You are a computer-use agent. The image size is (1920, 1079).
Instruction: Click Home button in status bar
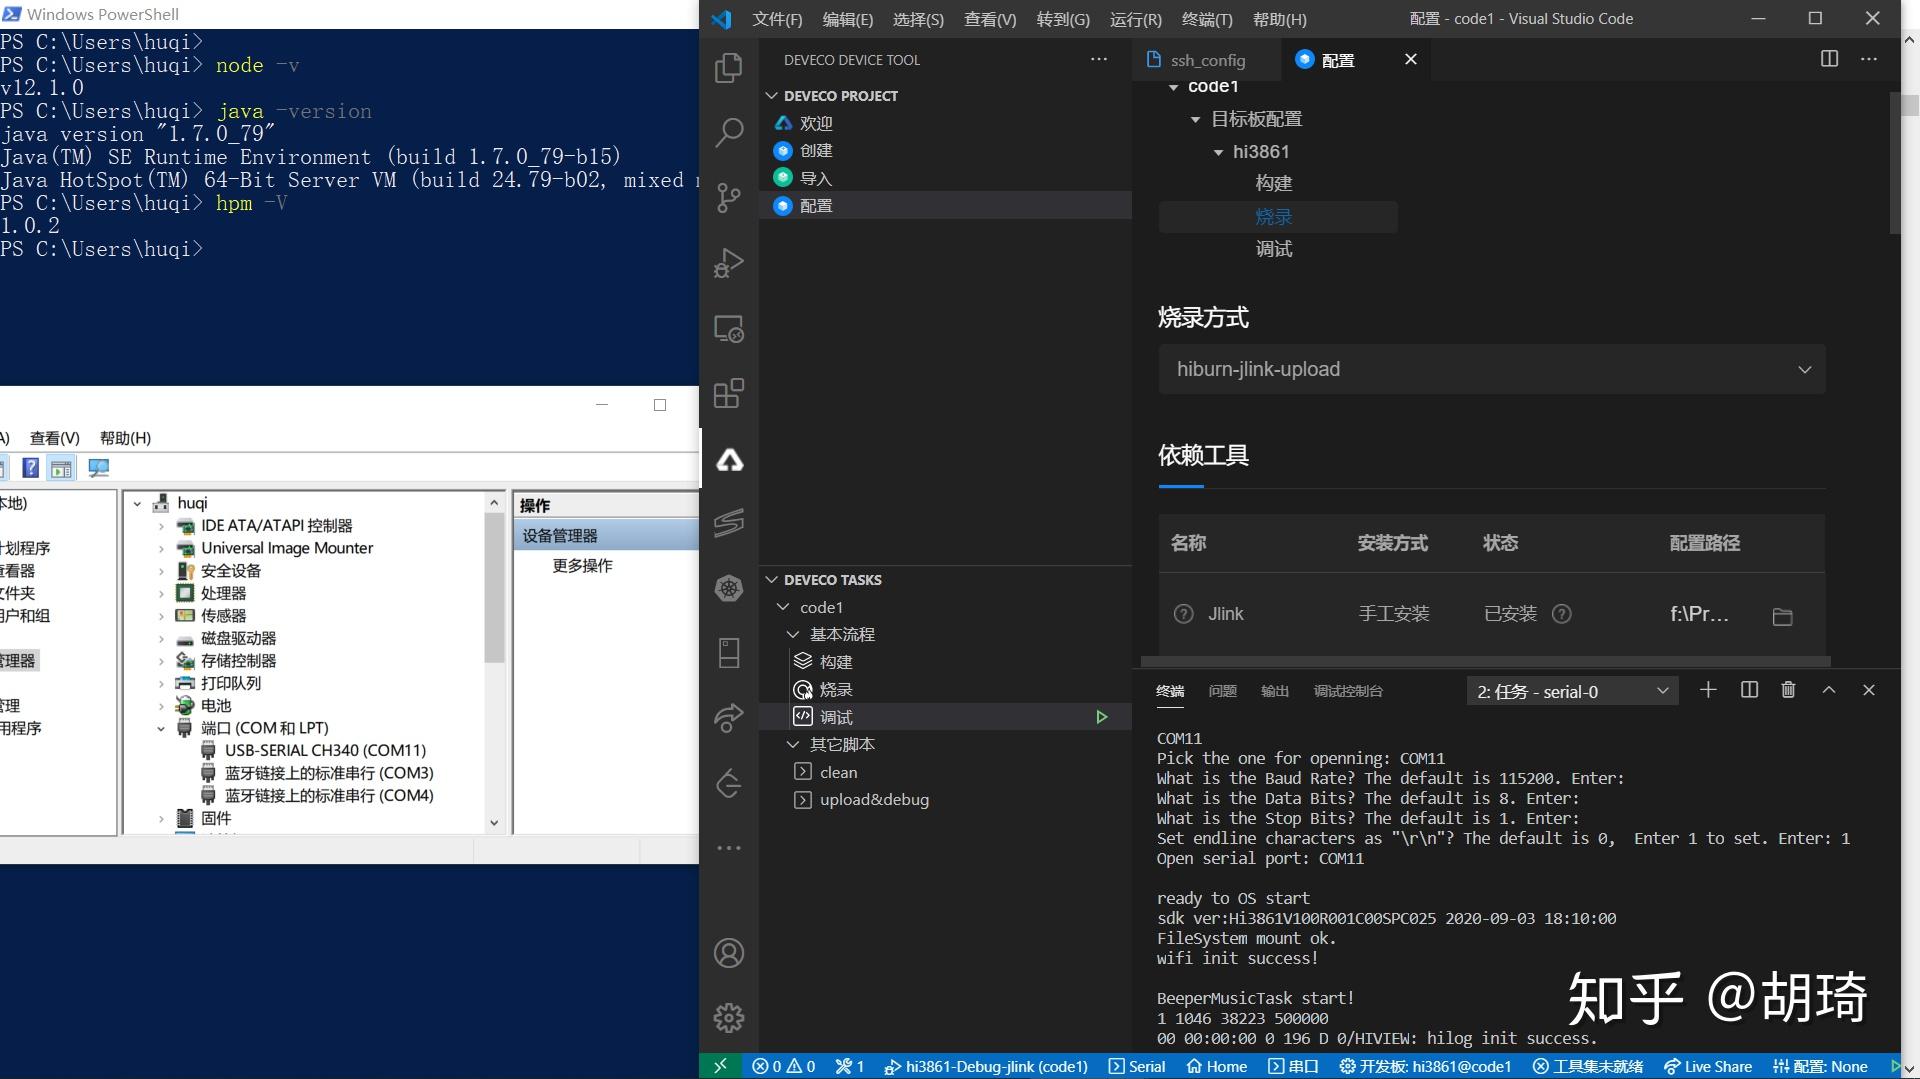(1217, 1066)
